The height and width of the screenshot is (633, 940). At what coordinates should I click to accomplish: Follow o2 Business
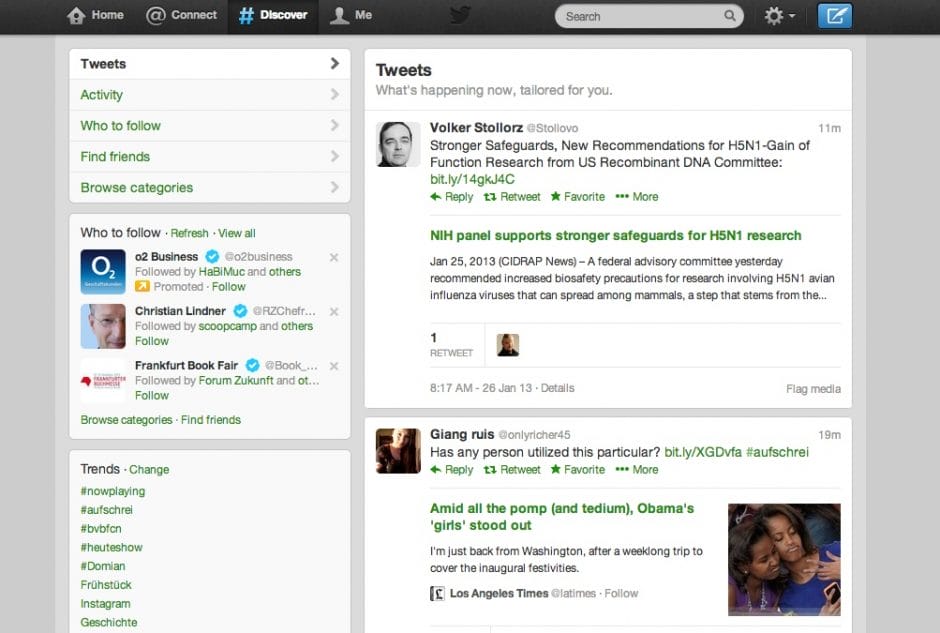click(228, 286)
